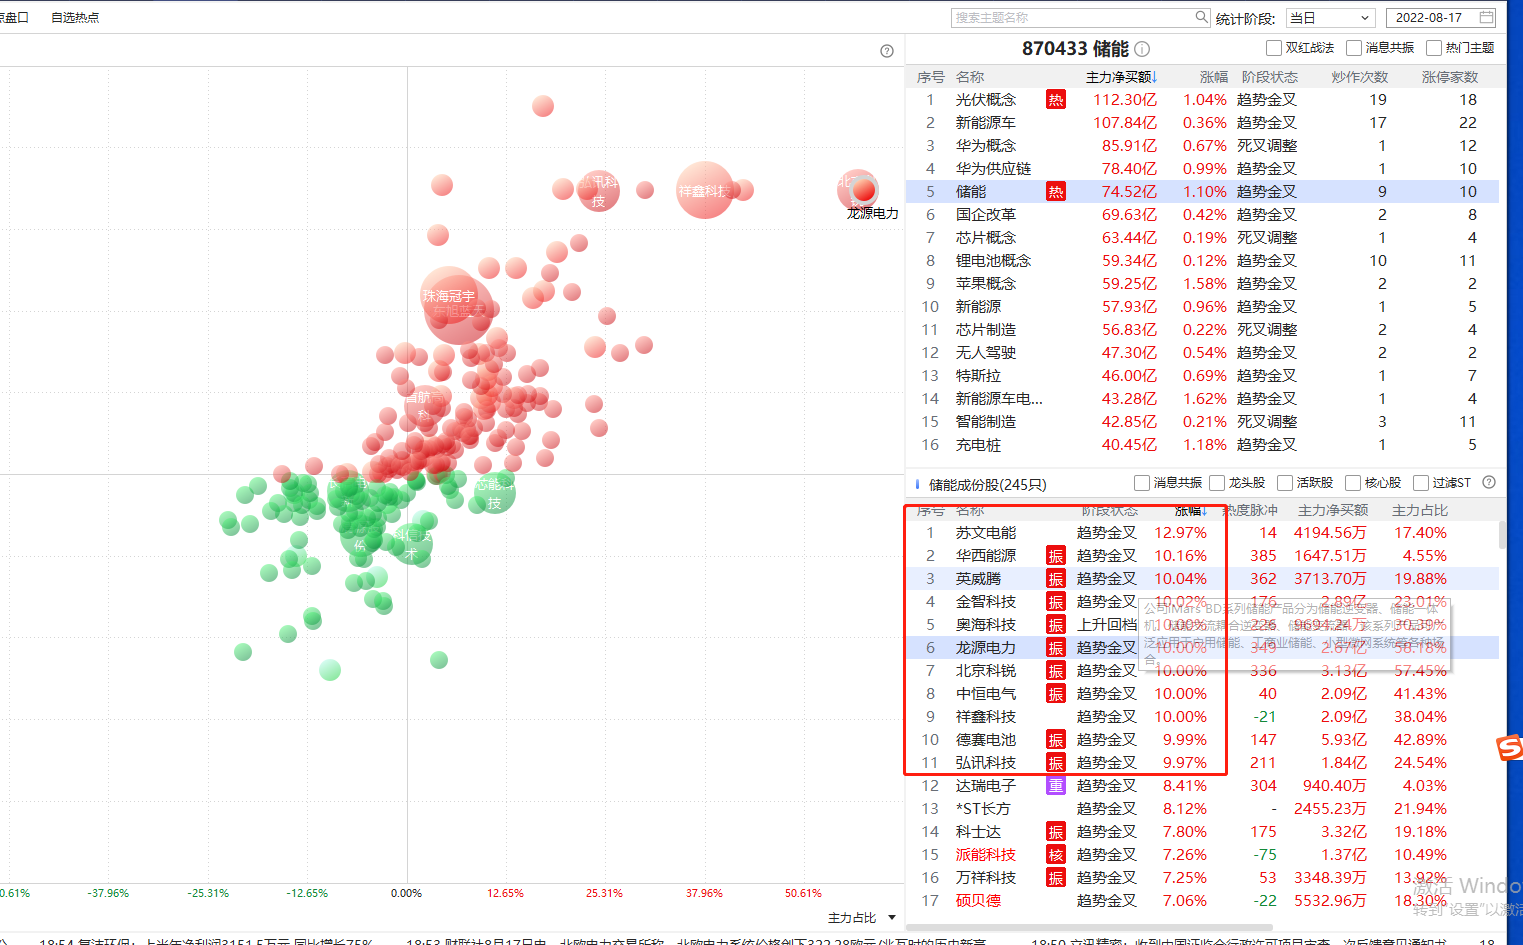Click the 热 badge on the 光伏概念 row
Screen dimensions: 1523x945
(x=1055, y=100)
